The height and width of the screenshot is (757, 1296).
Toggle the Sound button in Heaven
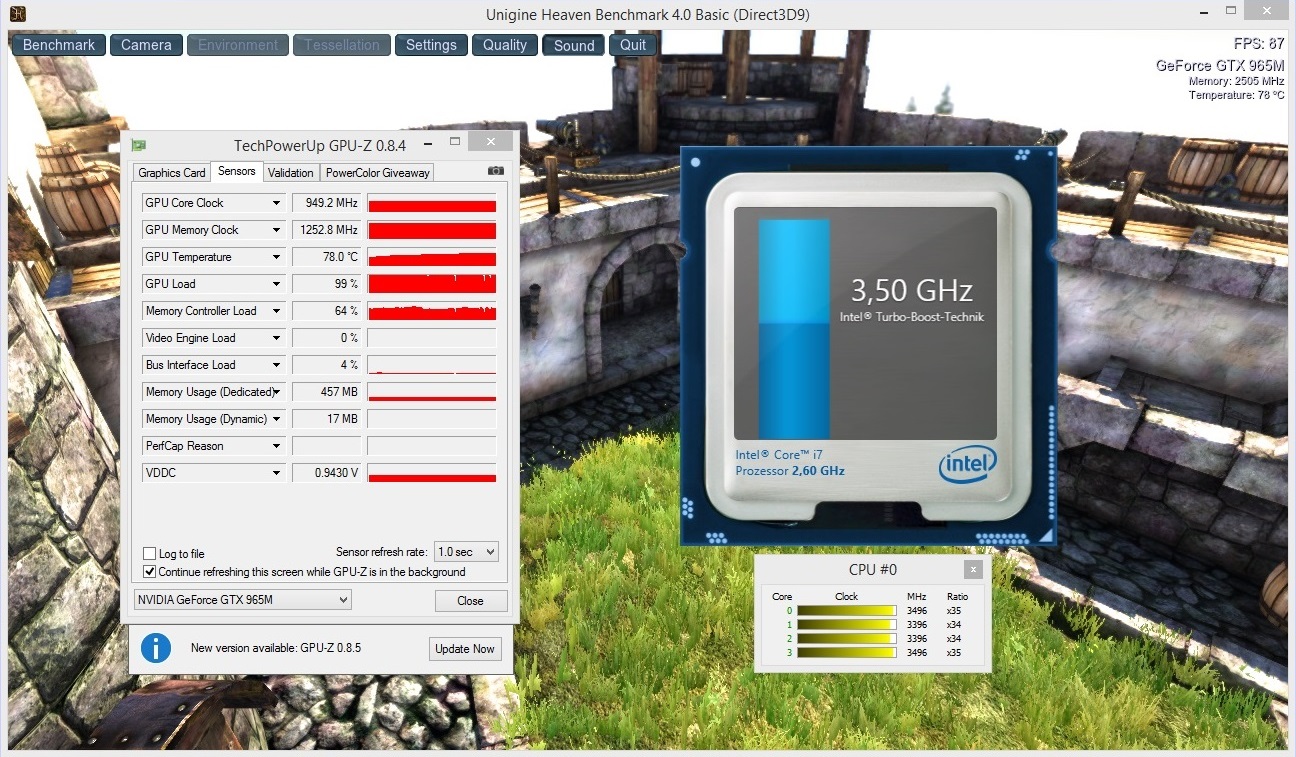[x=574, y=45]
